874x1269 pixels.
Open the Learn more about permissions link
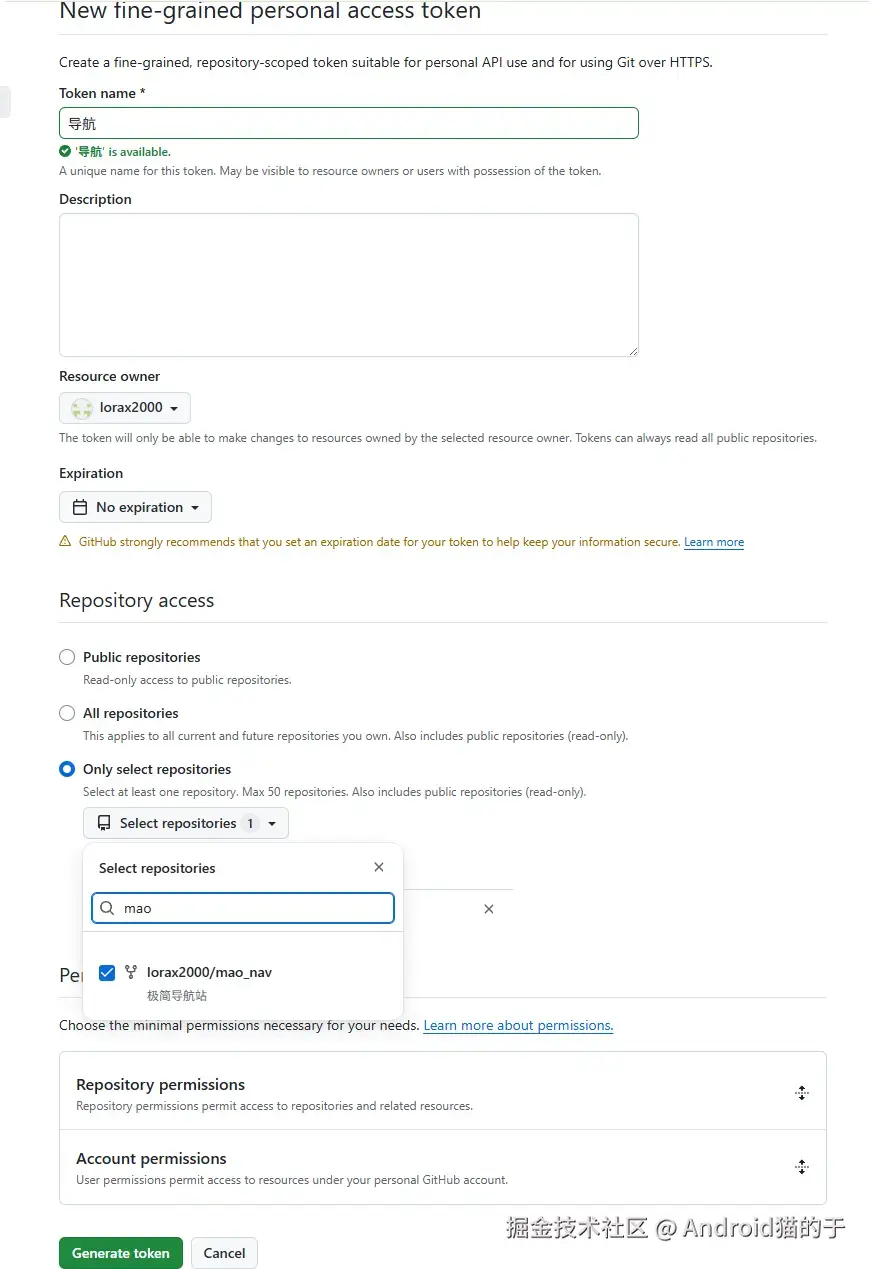tap(518, 1025)
